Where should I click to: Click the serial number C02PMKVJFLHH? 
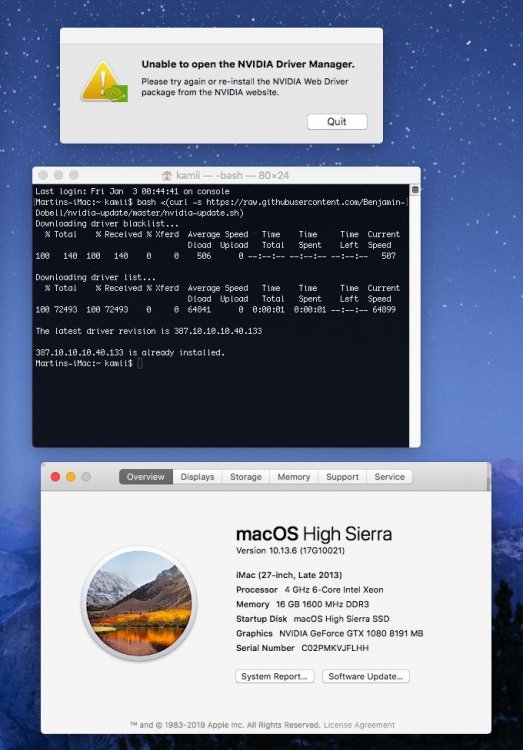click(335, 648)
